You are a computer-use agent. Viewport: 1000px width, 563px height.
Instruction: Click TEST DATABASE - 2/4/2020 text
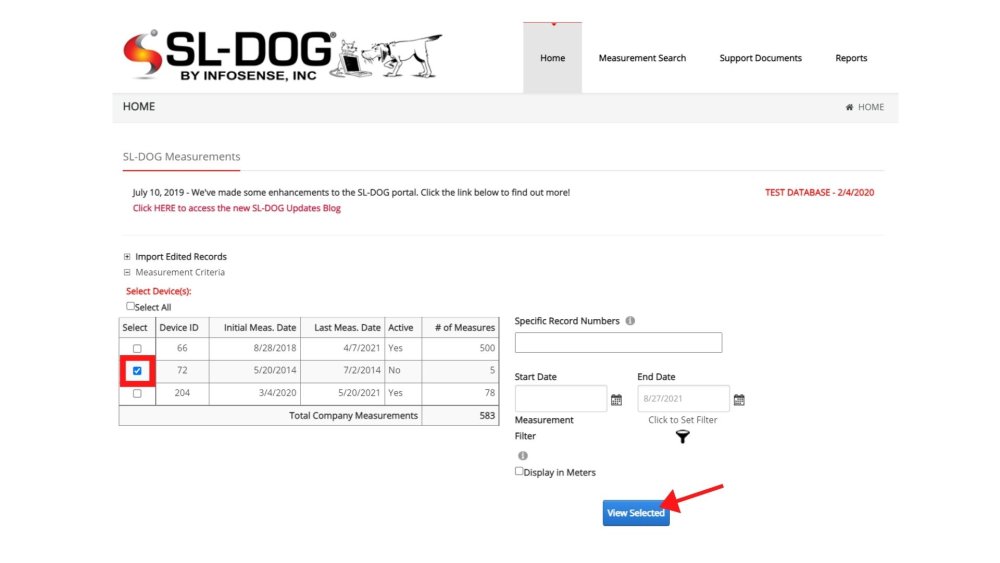pos(820,193)
